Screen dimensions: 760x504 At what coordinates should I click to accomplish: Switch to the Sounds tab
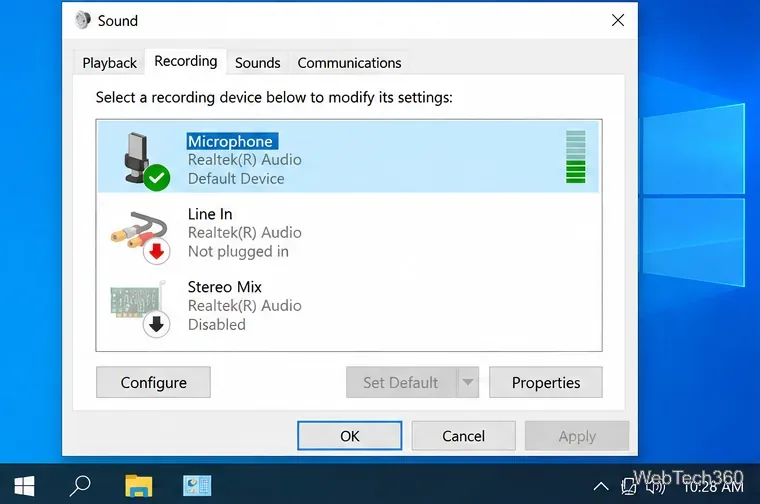click(257, 63)
